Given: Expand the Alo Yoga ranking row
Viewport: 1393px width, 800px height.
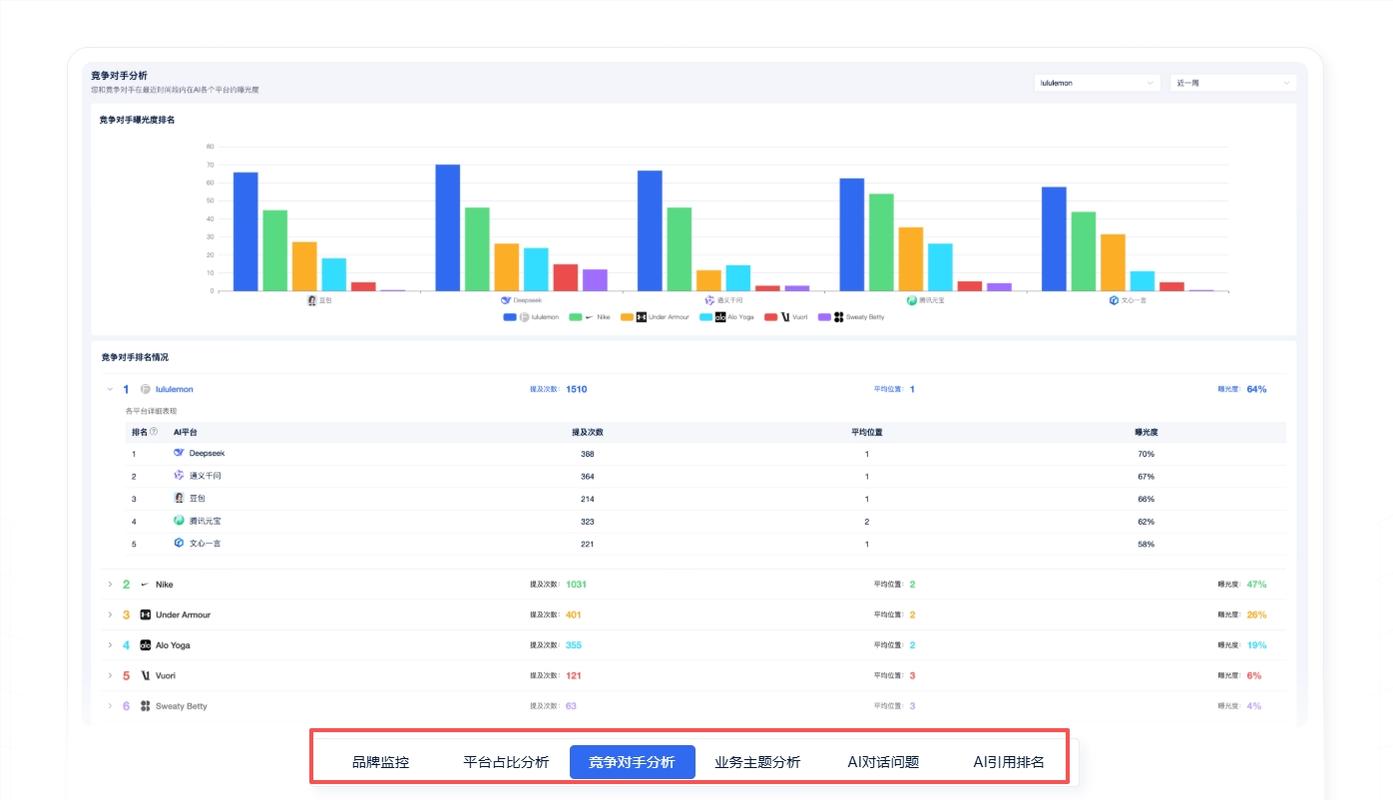Looking at the screenshot, I should tap(110, 645).
